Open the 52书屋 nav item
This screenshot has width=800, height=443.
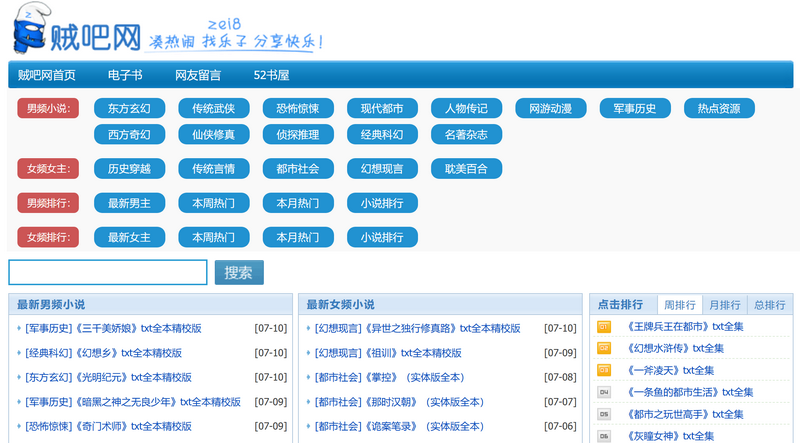pyautogui.click(x=271, y=75)
